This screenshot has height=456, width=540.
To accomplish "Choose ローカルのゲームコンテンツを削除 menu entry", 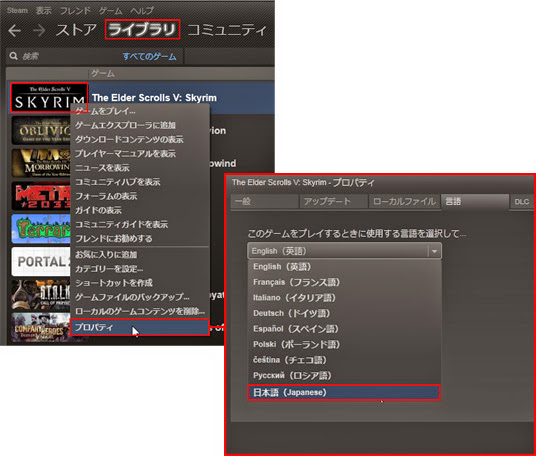I will [139, 311].
